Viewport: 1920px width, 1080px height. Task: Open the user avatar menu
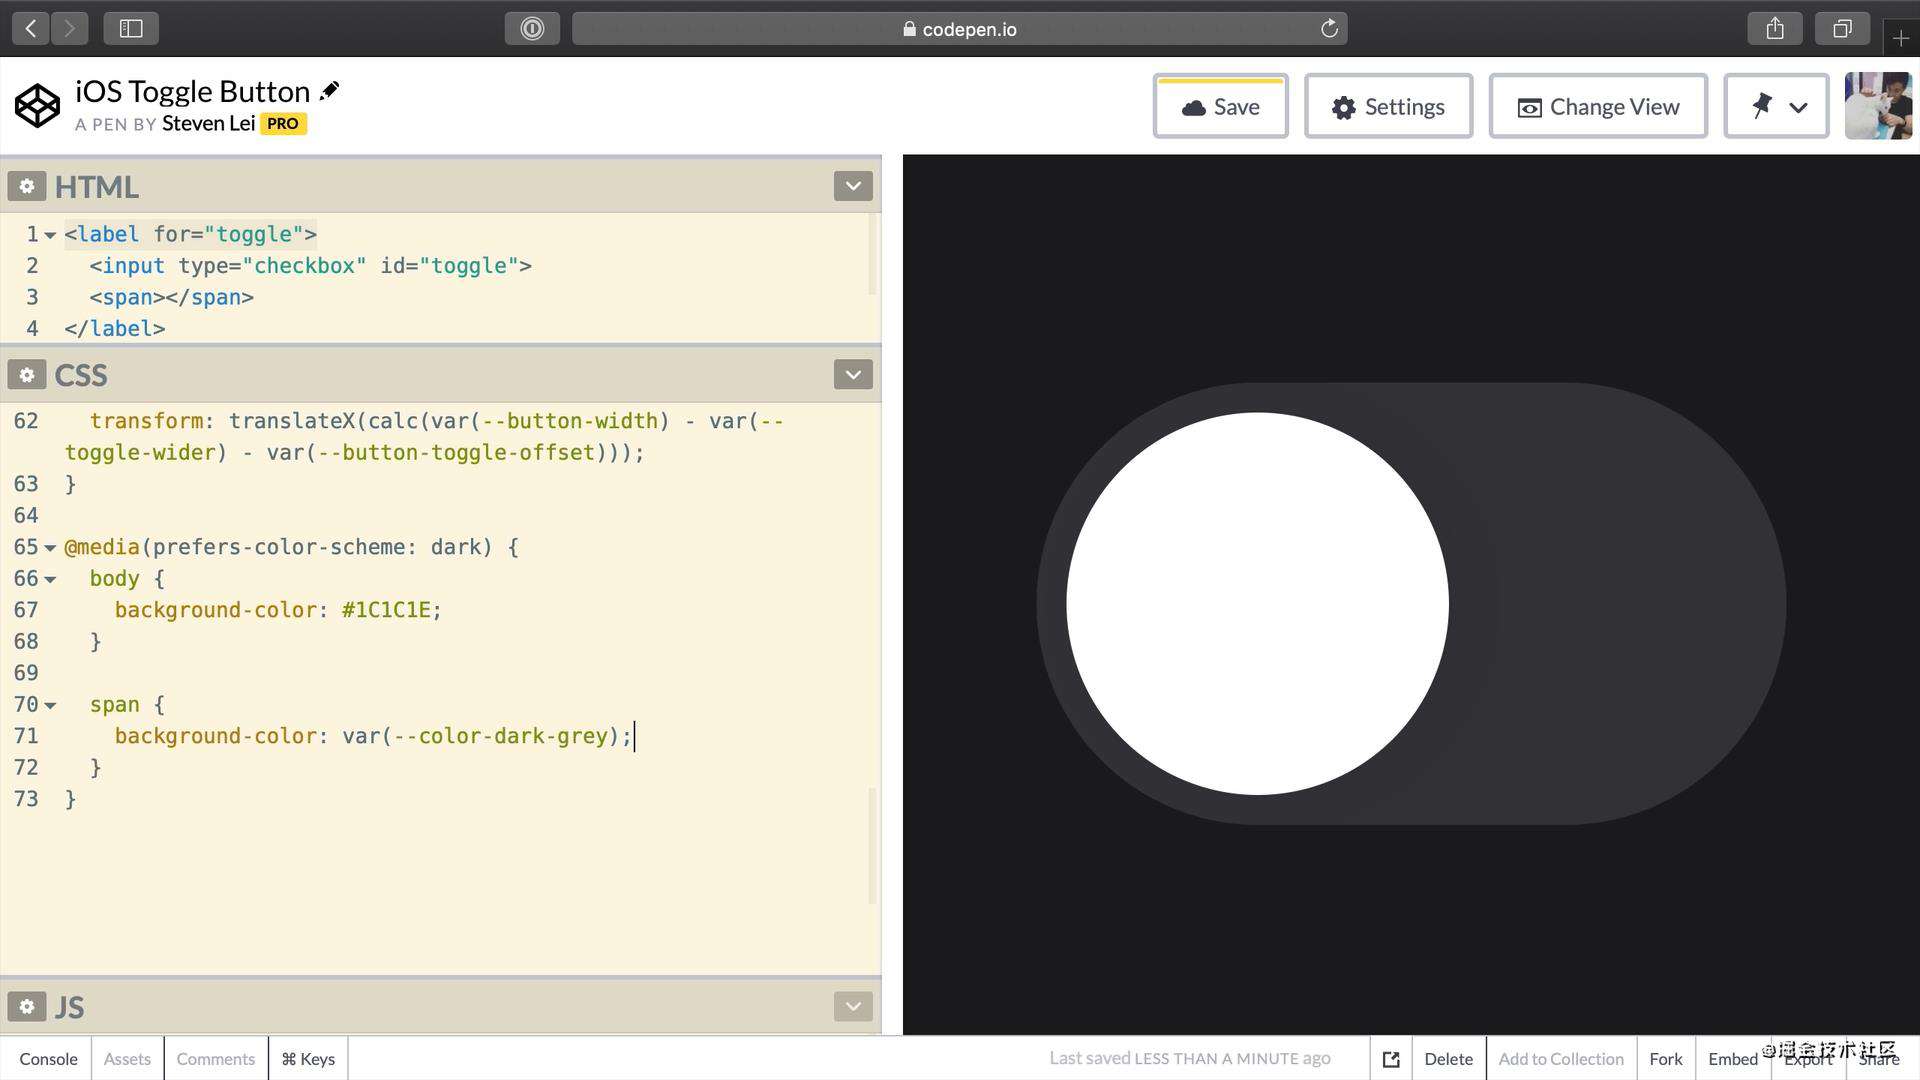tap(1878, 106)
